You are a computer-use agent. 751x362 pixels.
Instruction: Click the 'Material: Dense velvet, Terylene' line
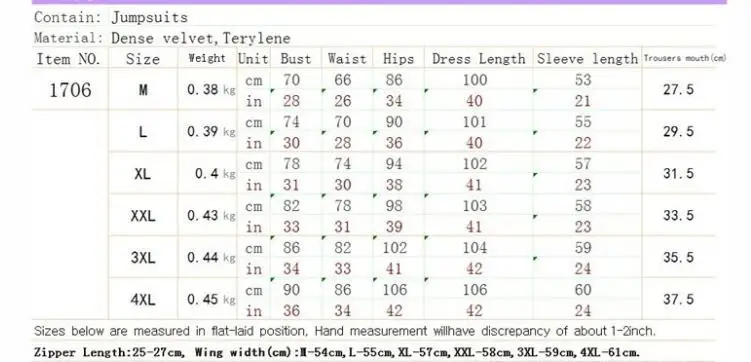(162, 38)
